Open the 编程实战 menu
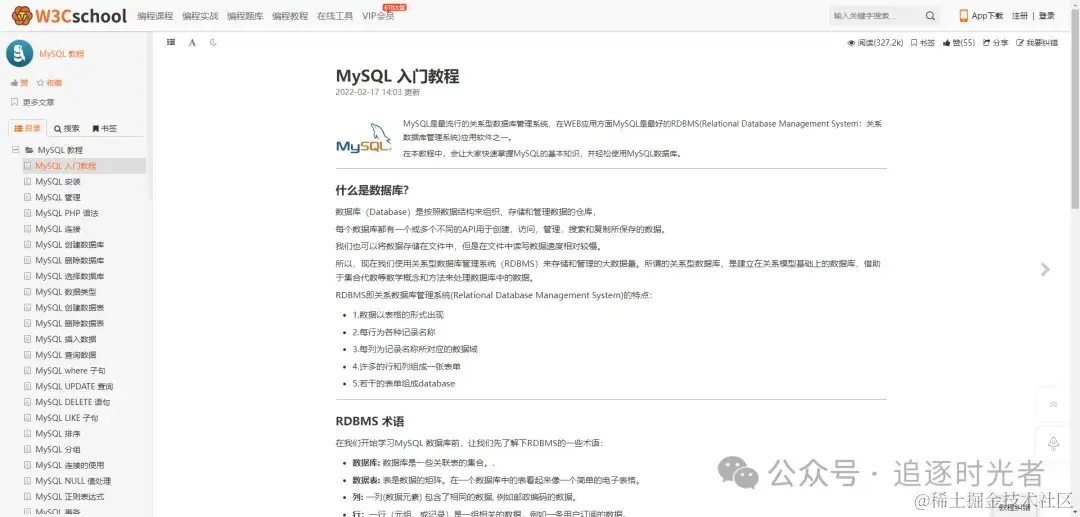Screen dimensions: 1080x517 200,16
